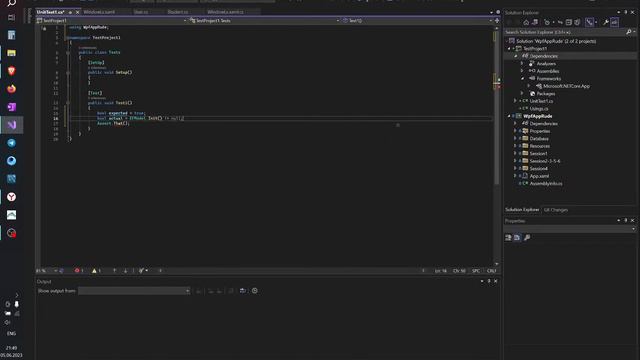Click Show All Files icon in Solution Explorer

click(577, 22)
